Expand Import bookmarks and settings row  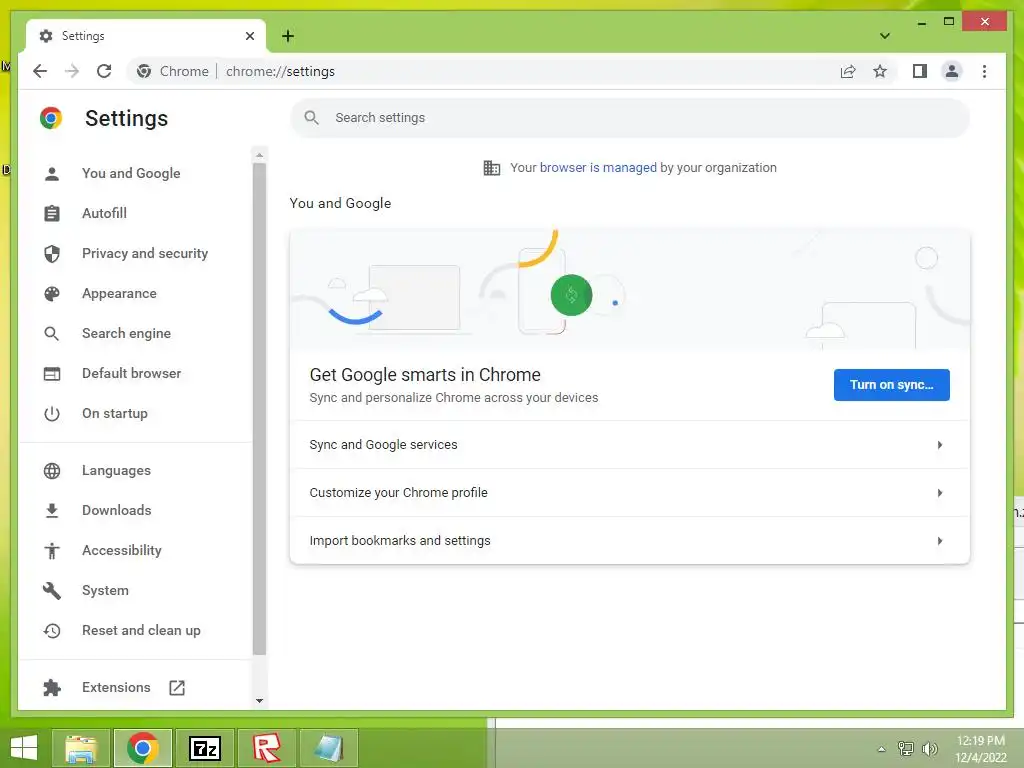630,541
